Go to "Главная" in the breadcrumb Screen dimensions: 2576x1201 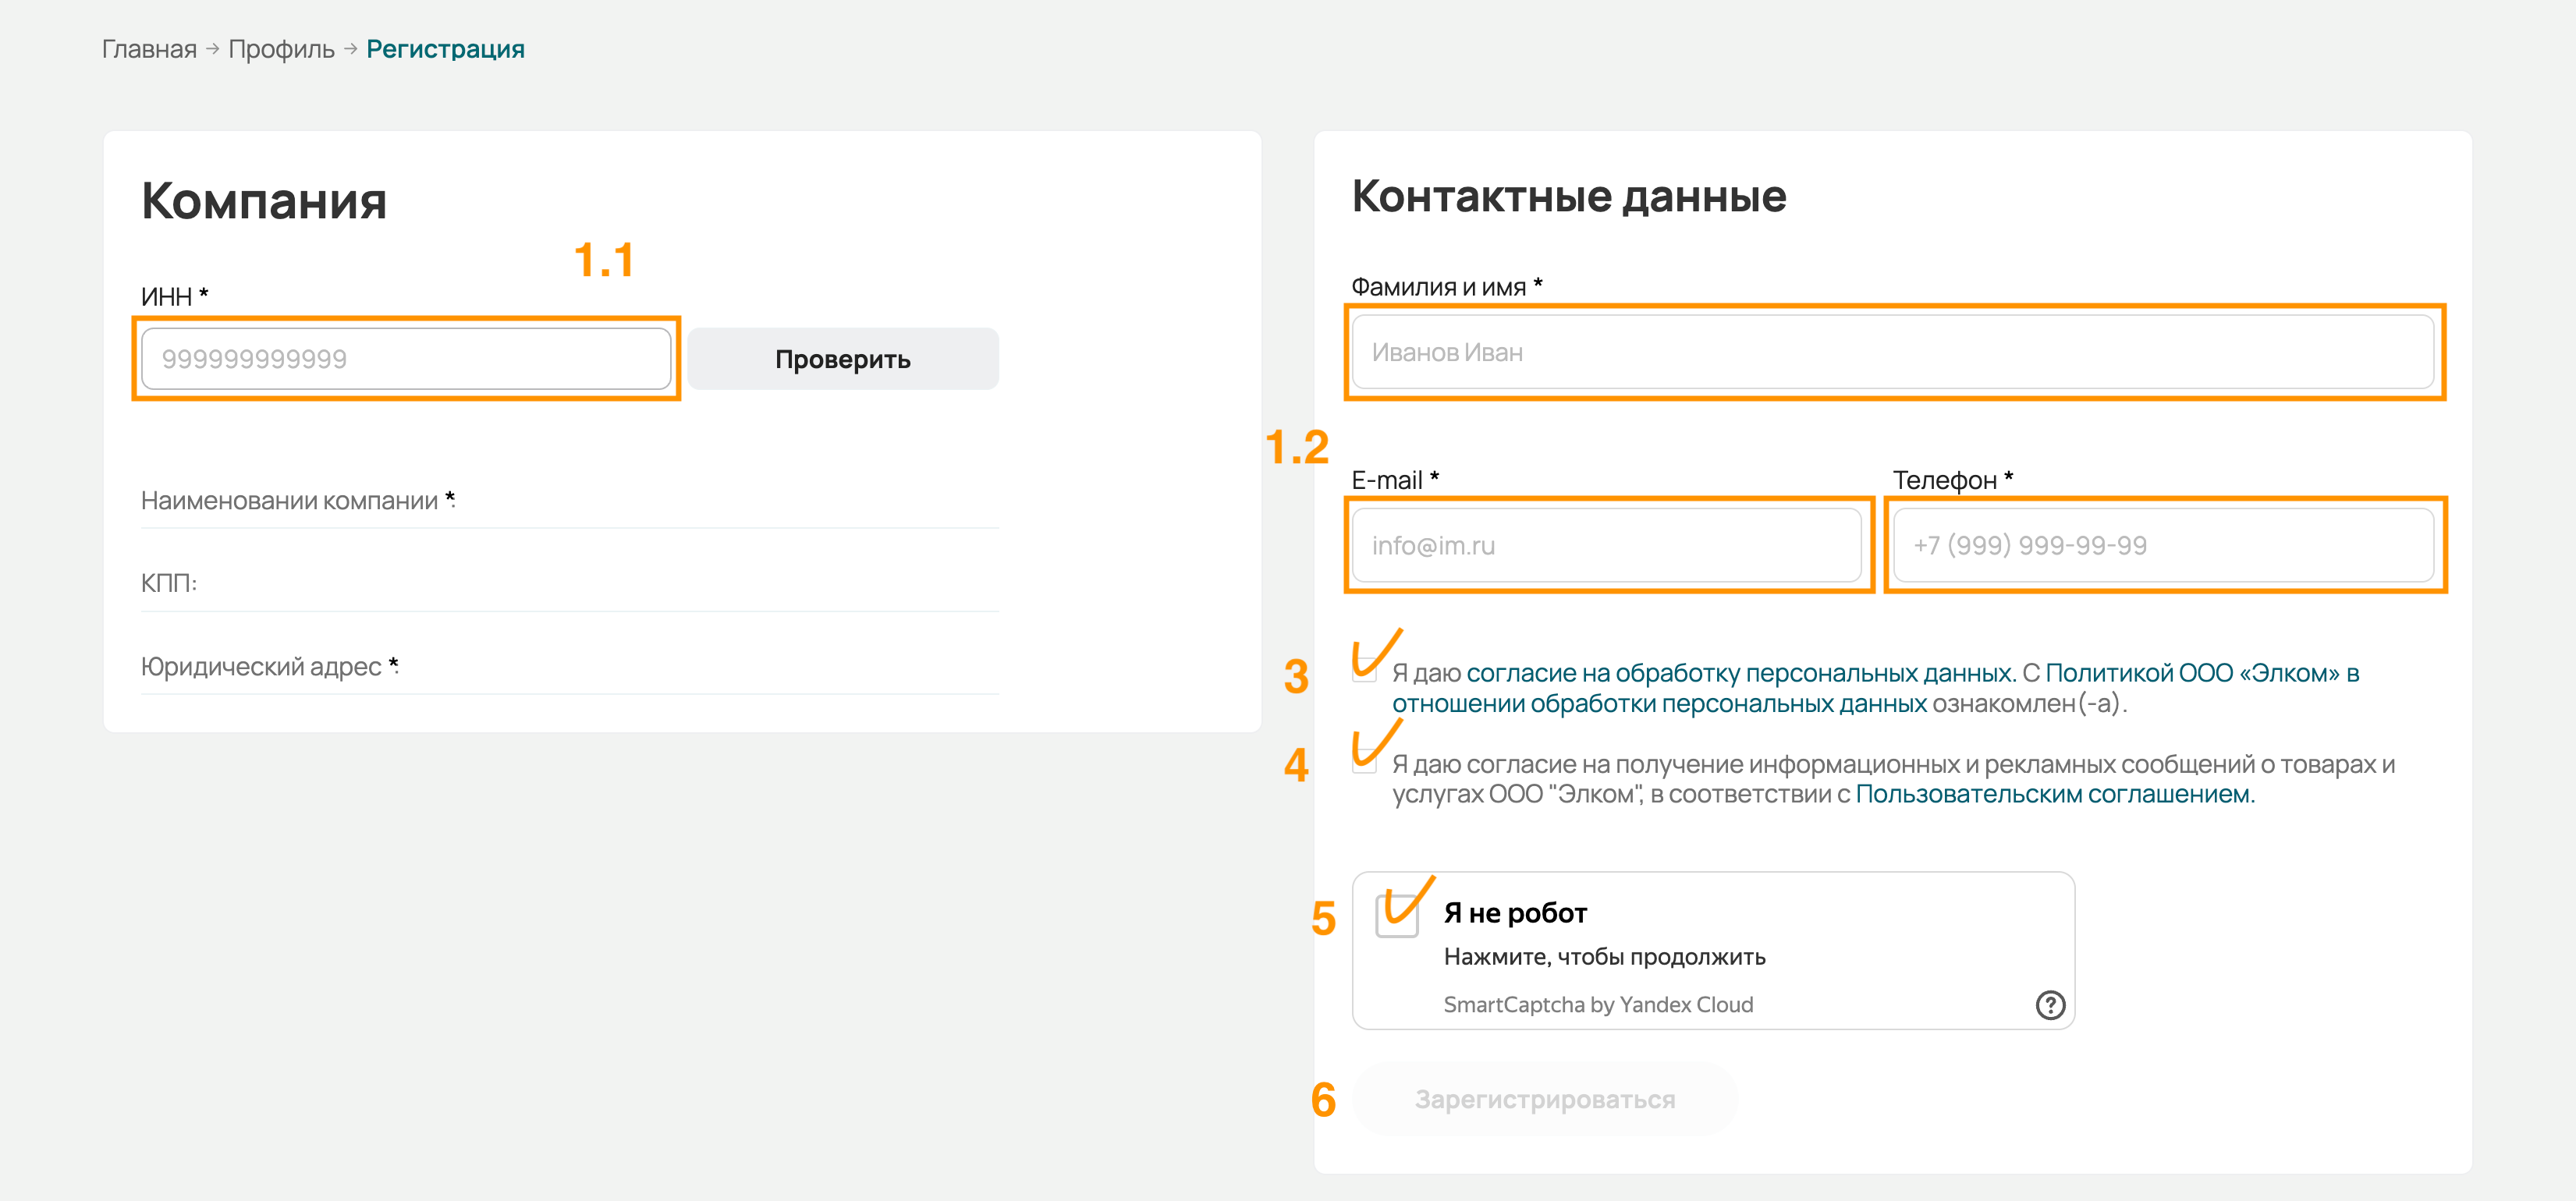click(149, 49)
